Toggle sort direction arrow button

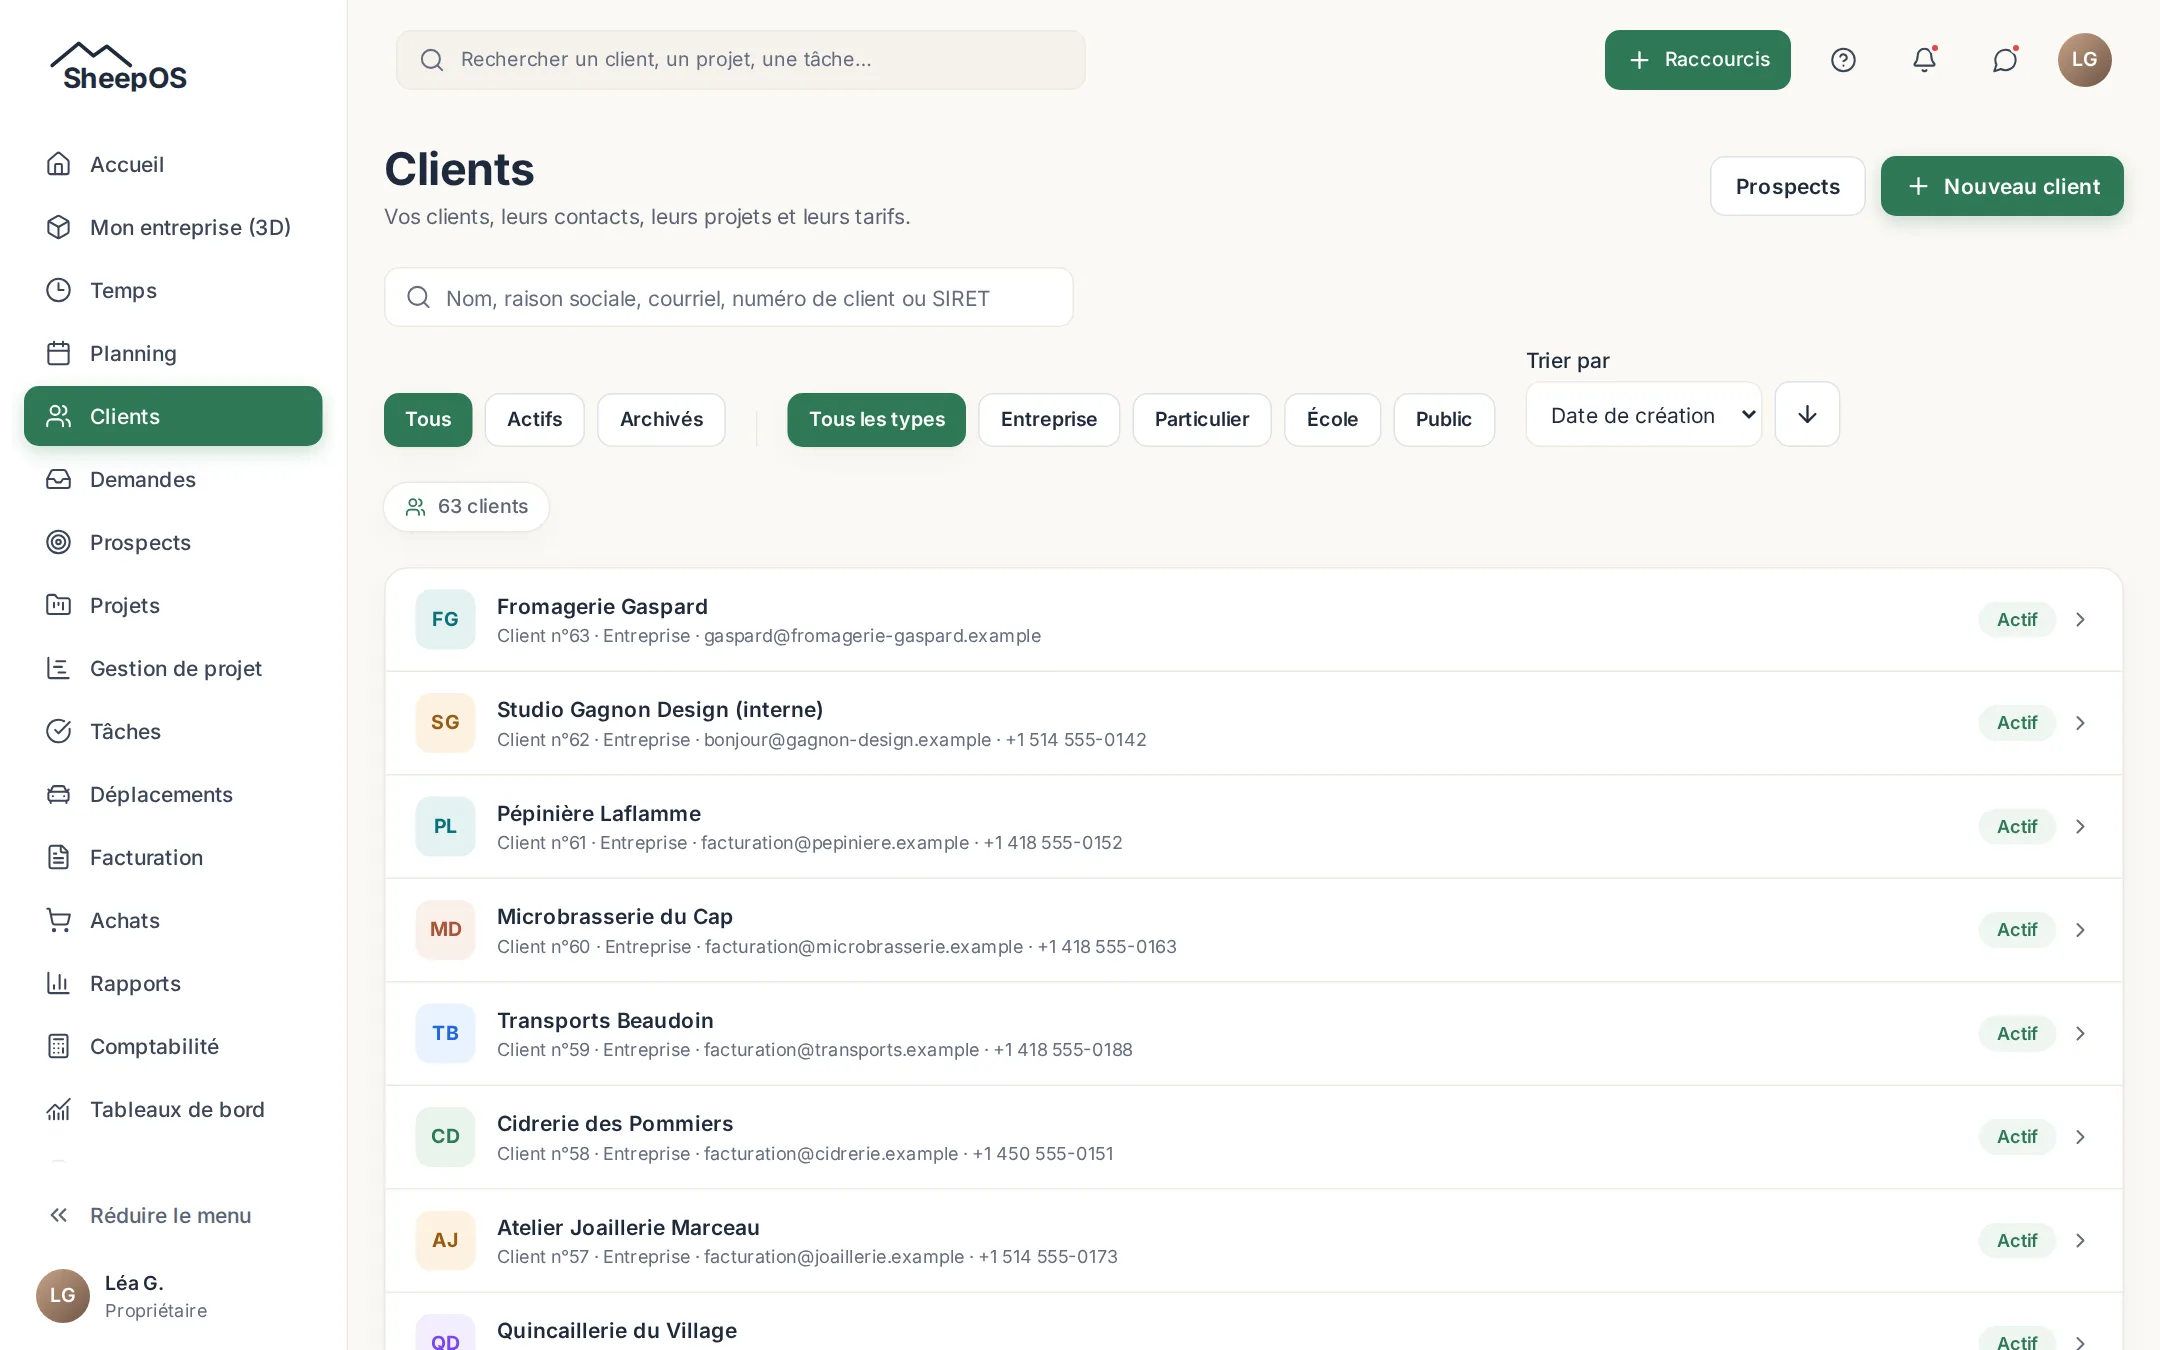1807,414
